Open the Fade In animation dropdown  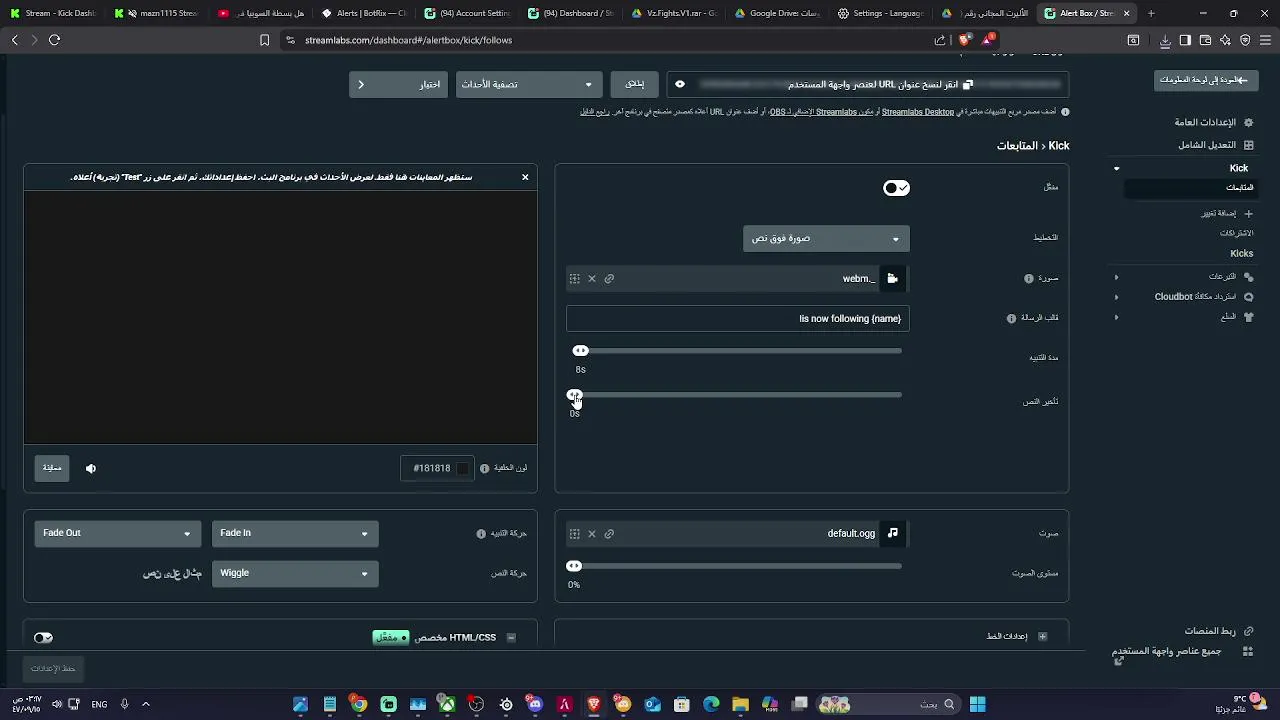tap(295, 533)
